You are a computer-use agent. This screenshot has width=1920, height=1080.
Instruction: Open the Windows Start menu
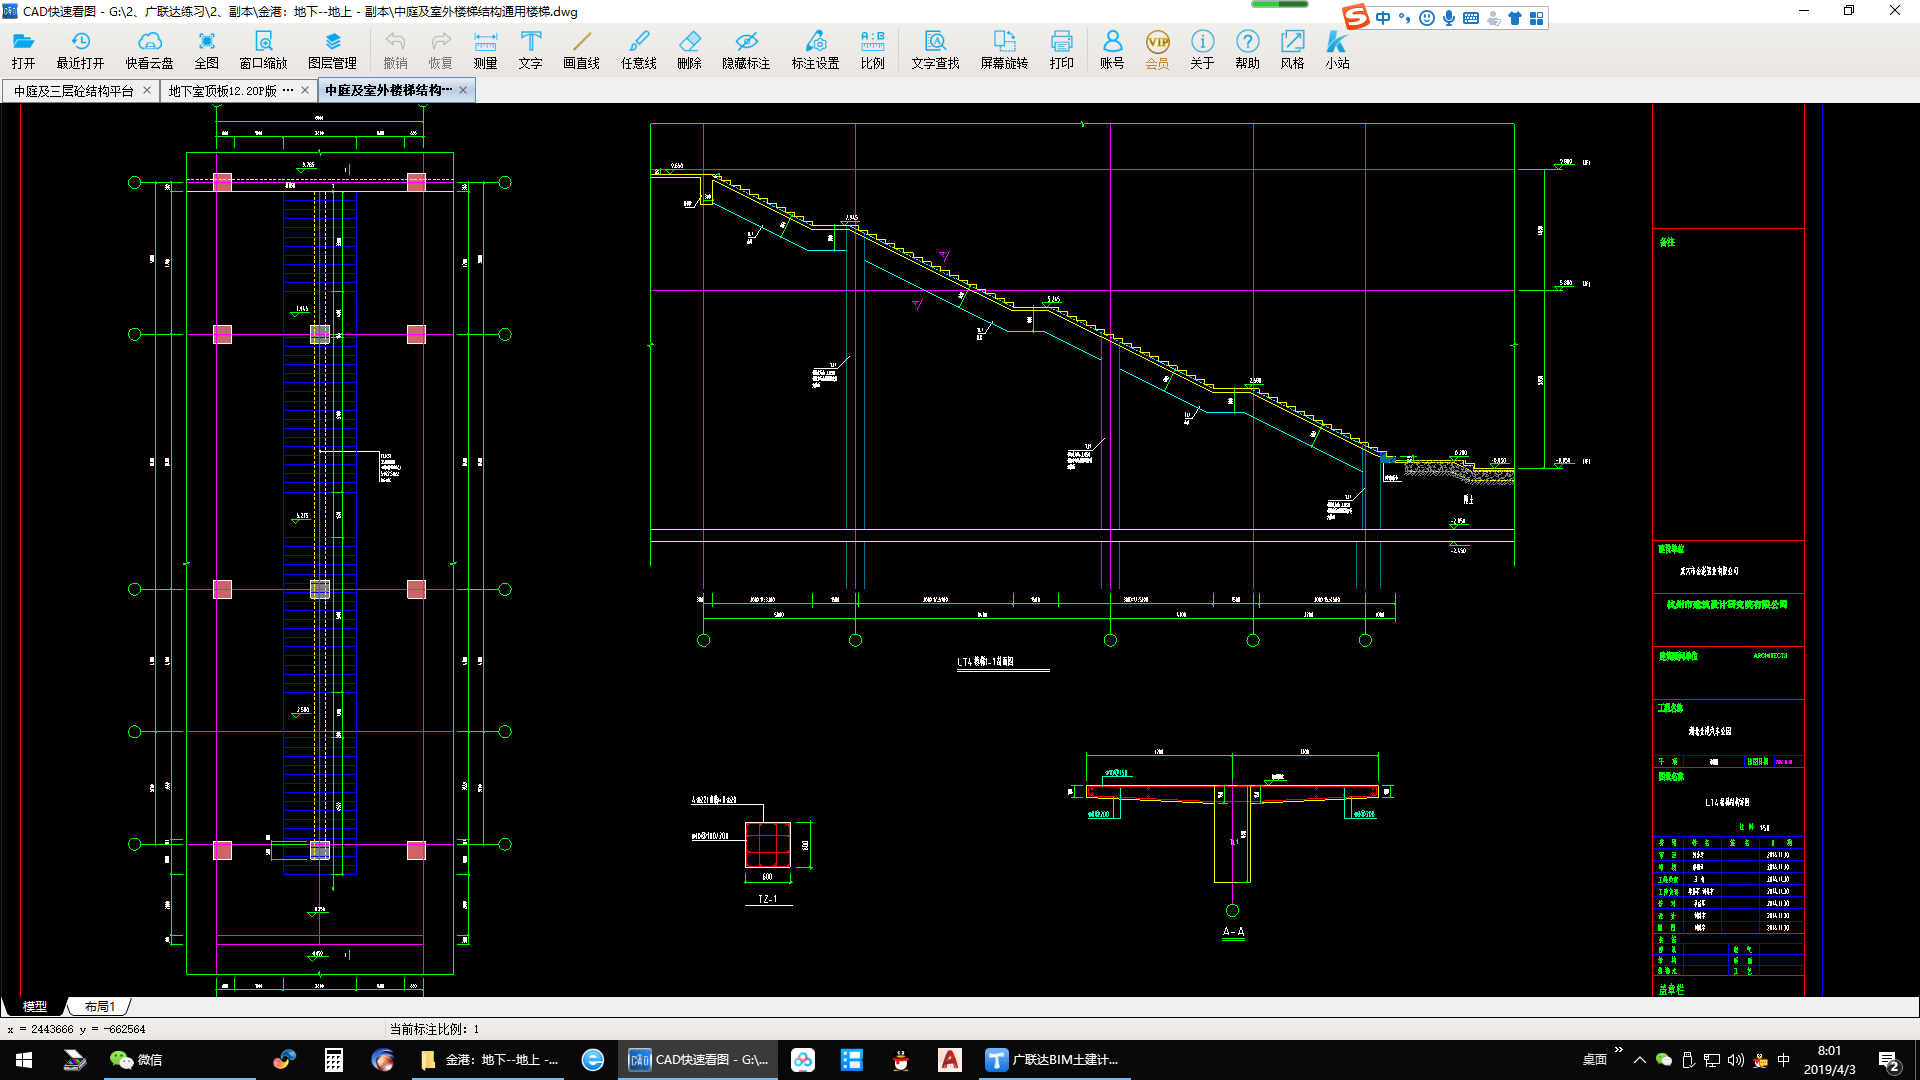tap(24, 1060)
